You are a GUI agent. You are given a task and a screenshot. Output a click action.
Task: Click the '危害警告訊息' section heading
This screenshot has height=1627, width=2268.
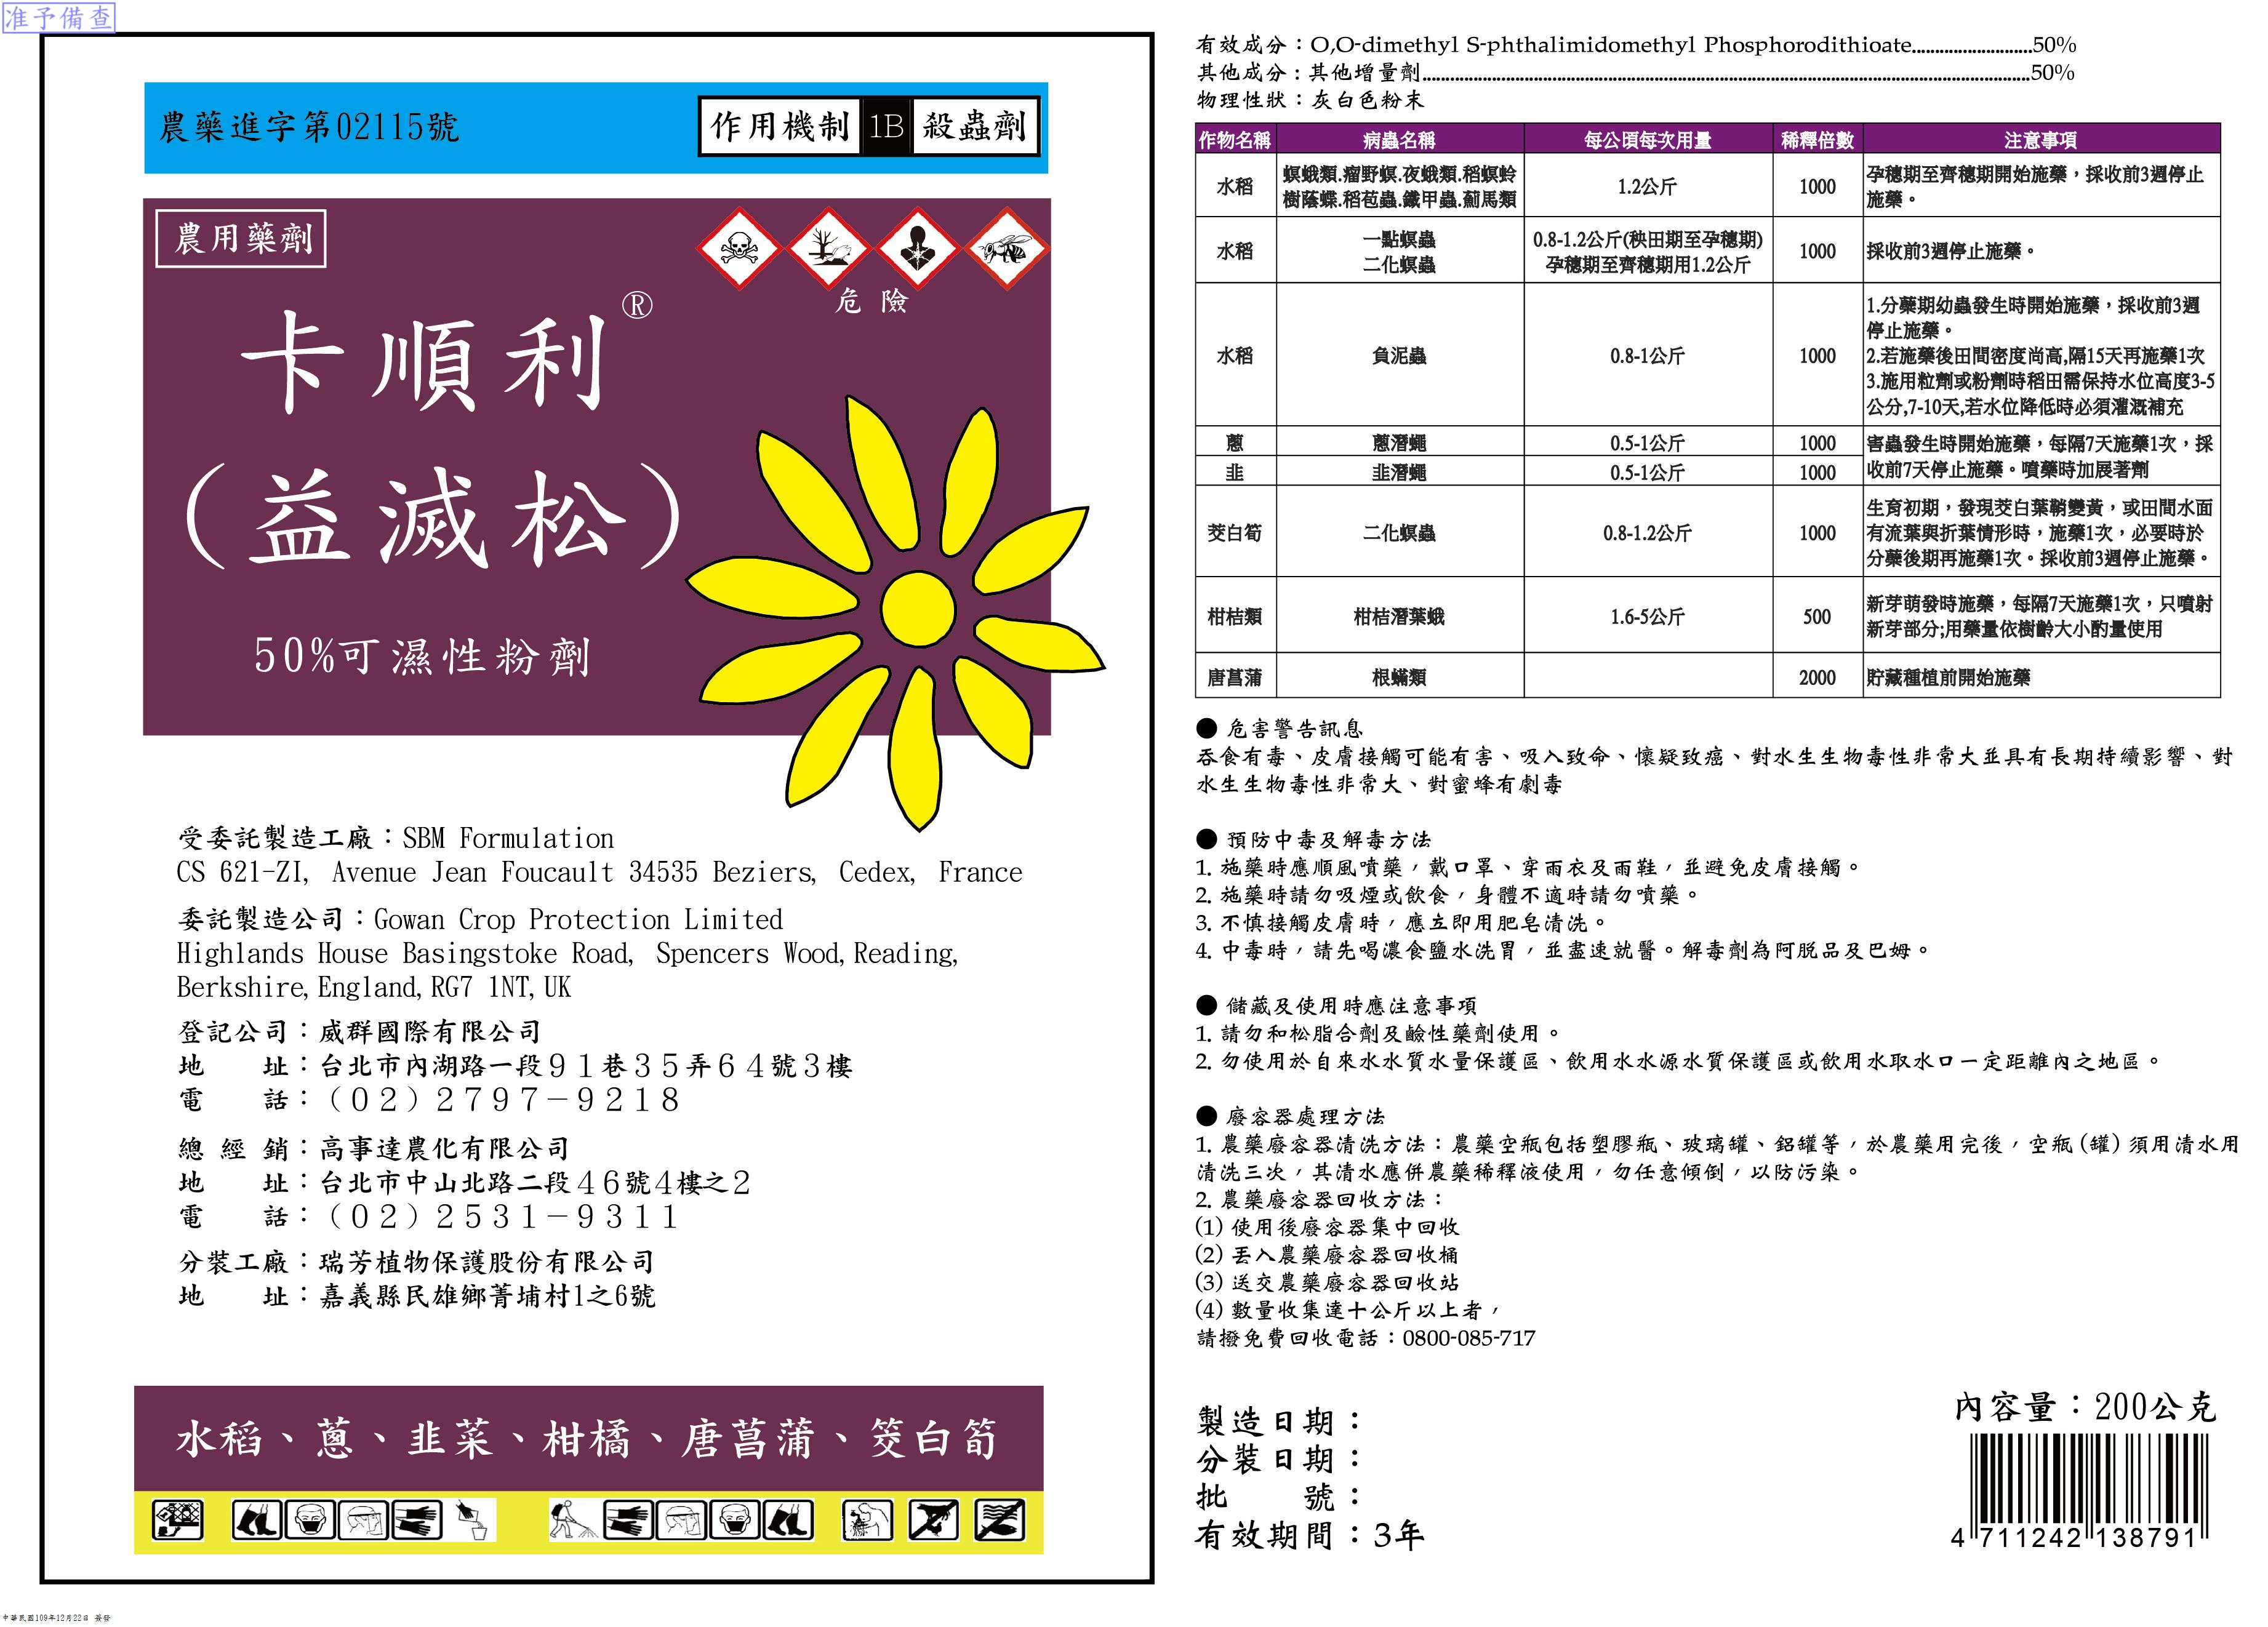tap(1280, 729)
